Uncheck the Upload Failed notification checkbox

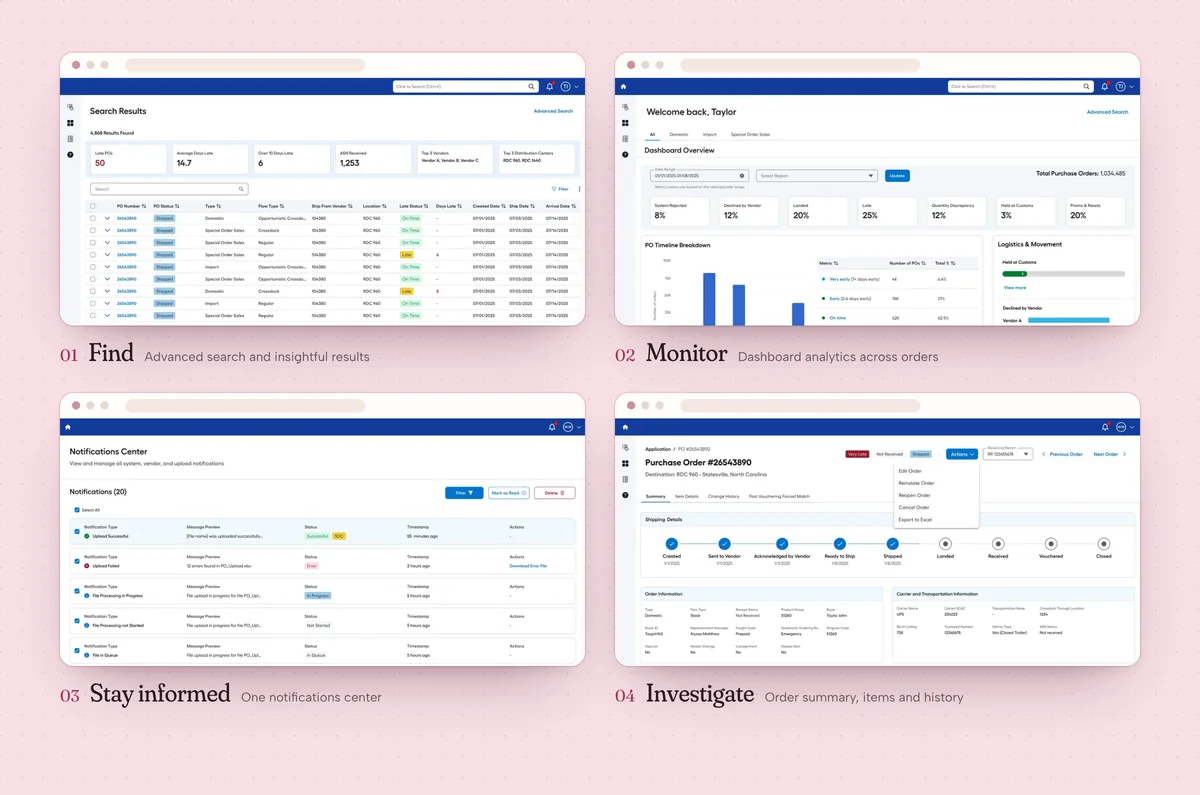(77, 561)
